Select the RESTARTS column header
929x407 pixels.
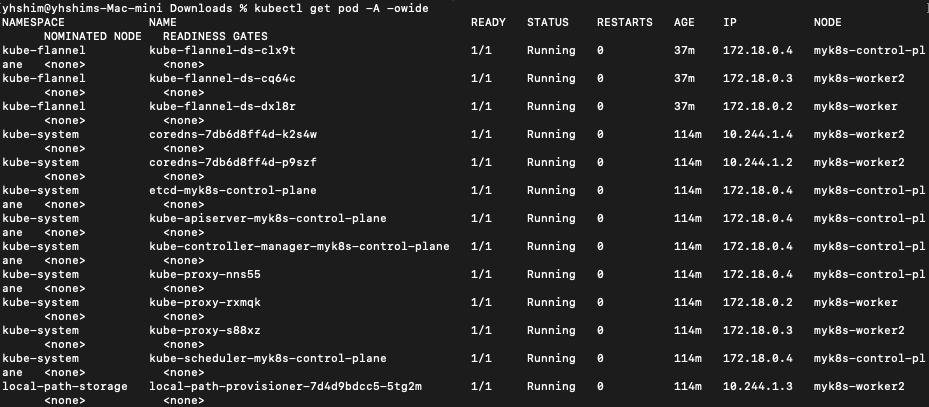point(624,23)
